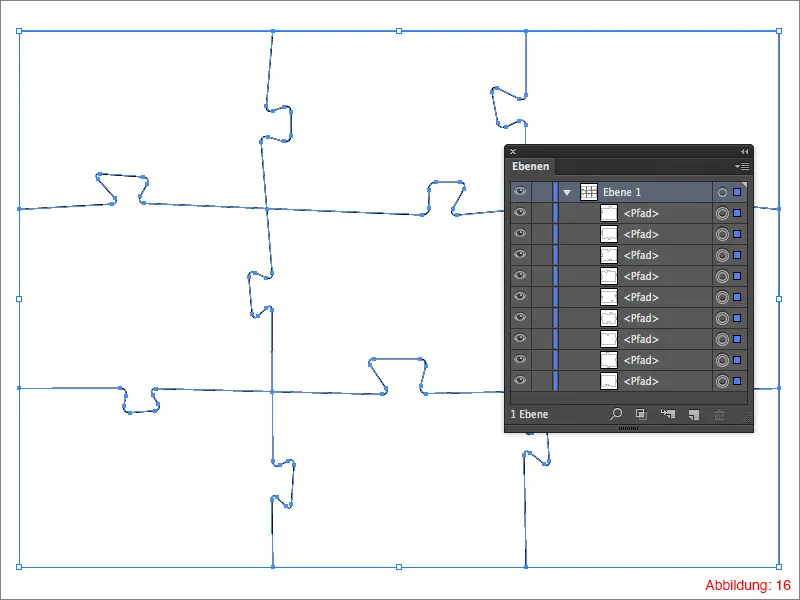The height and width of the screenshot is (600, 800).
Task: Select the Create New Sublayer icon
Action: (668, 414)
